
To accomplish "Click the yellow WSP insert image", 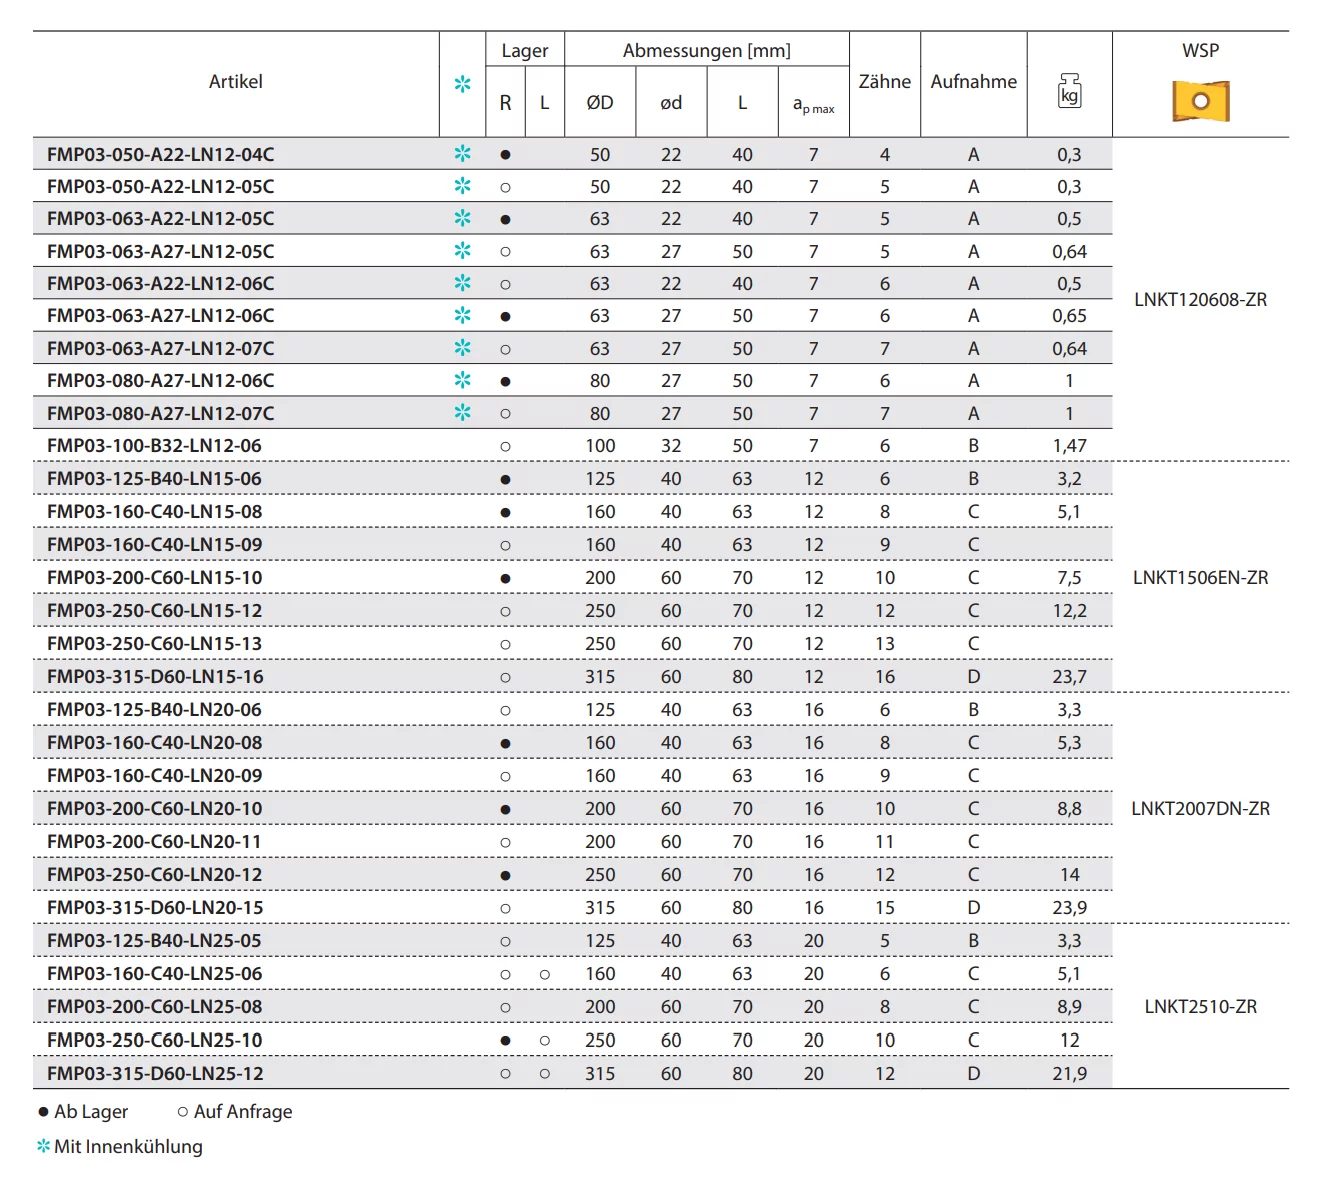I will tap(1200, 101).
